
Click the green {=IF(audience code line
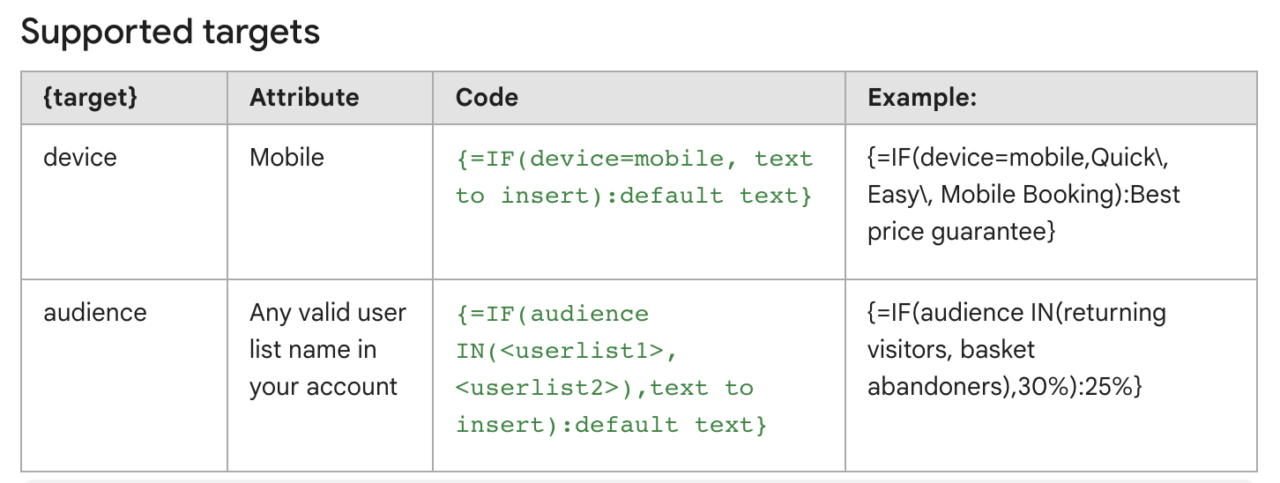552,314
